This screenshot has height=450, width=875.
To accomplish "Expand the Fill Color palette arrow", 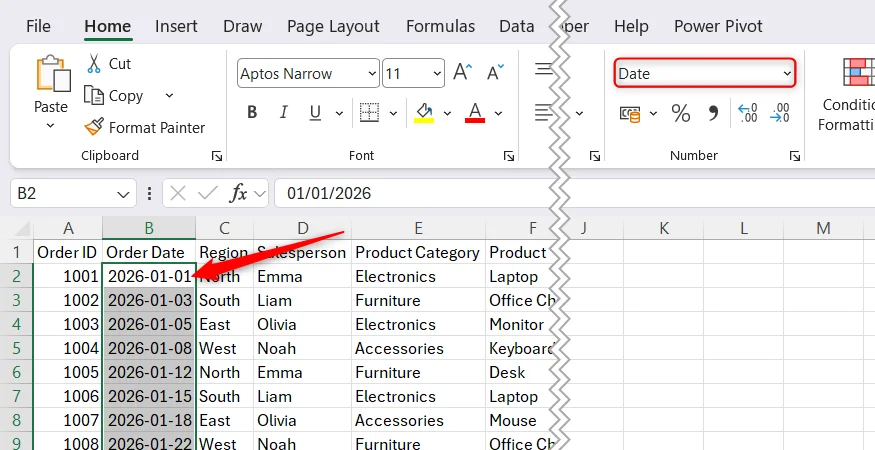I will 447,113.
